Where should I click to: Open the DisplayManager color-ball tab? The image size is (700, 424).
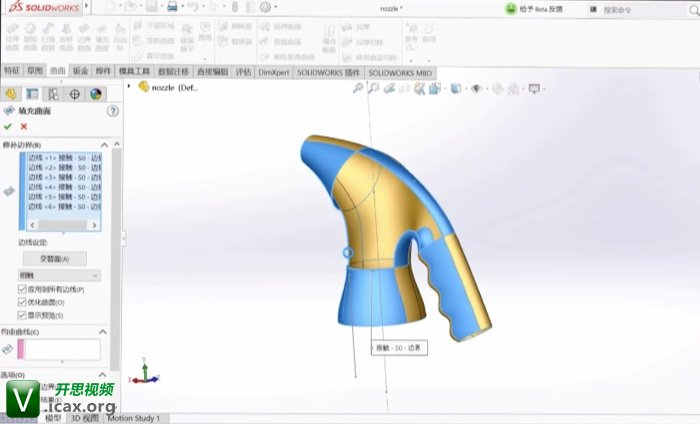click(x=96, y=94)
